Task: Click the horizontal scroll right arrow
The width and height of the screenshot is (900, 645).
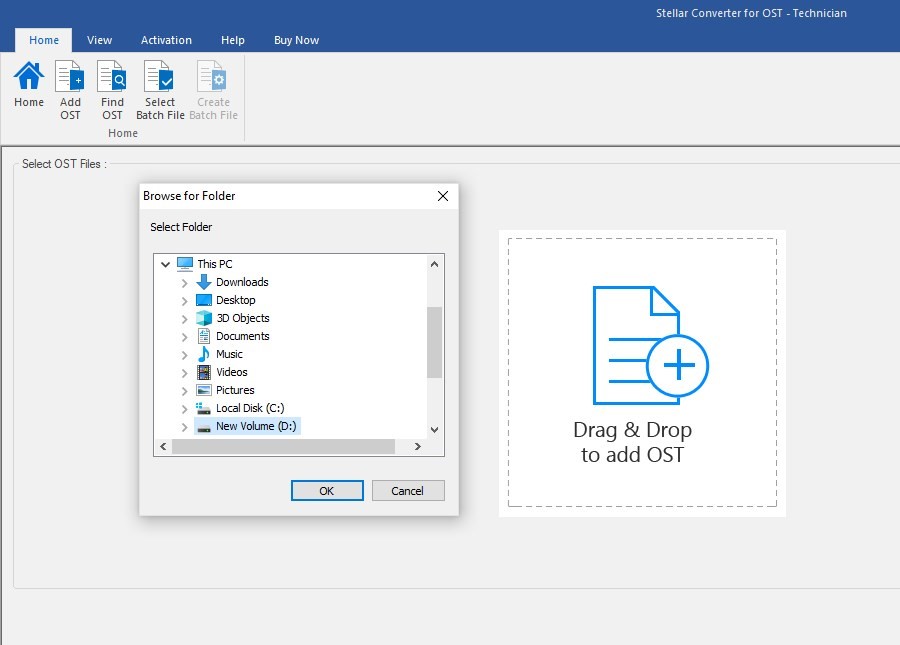Action: tap(418, 446)
